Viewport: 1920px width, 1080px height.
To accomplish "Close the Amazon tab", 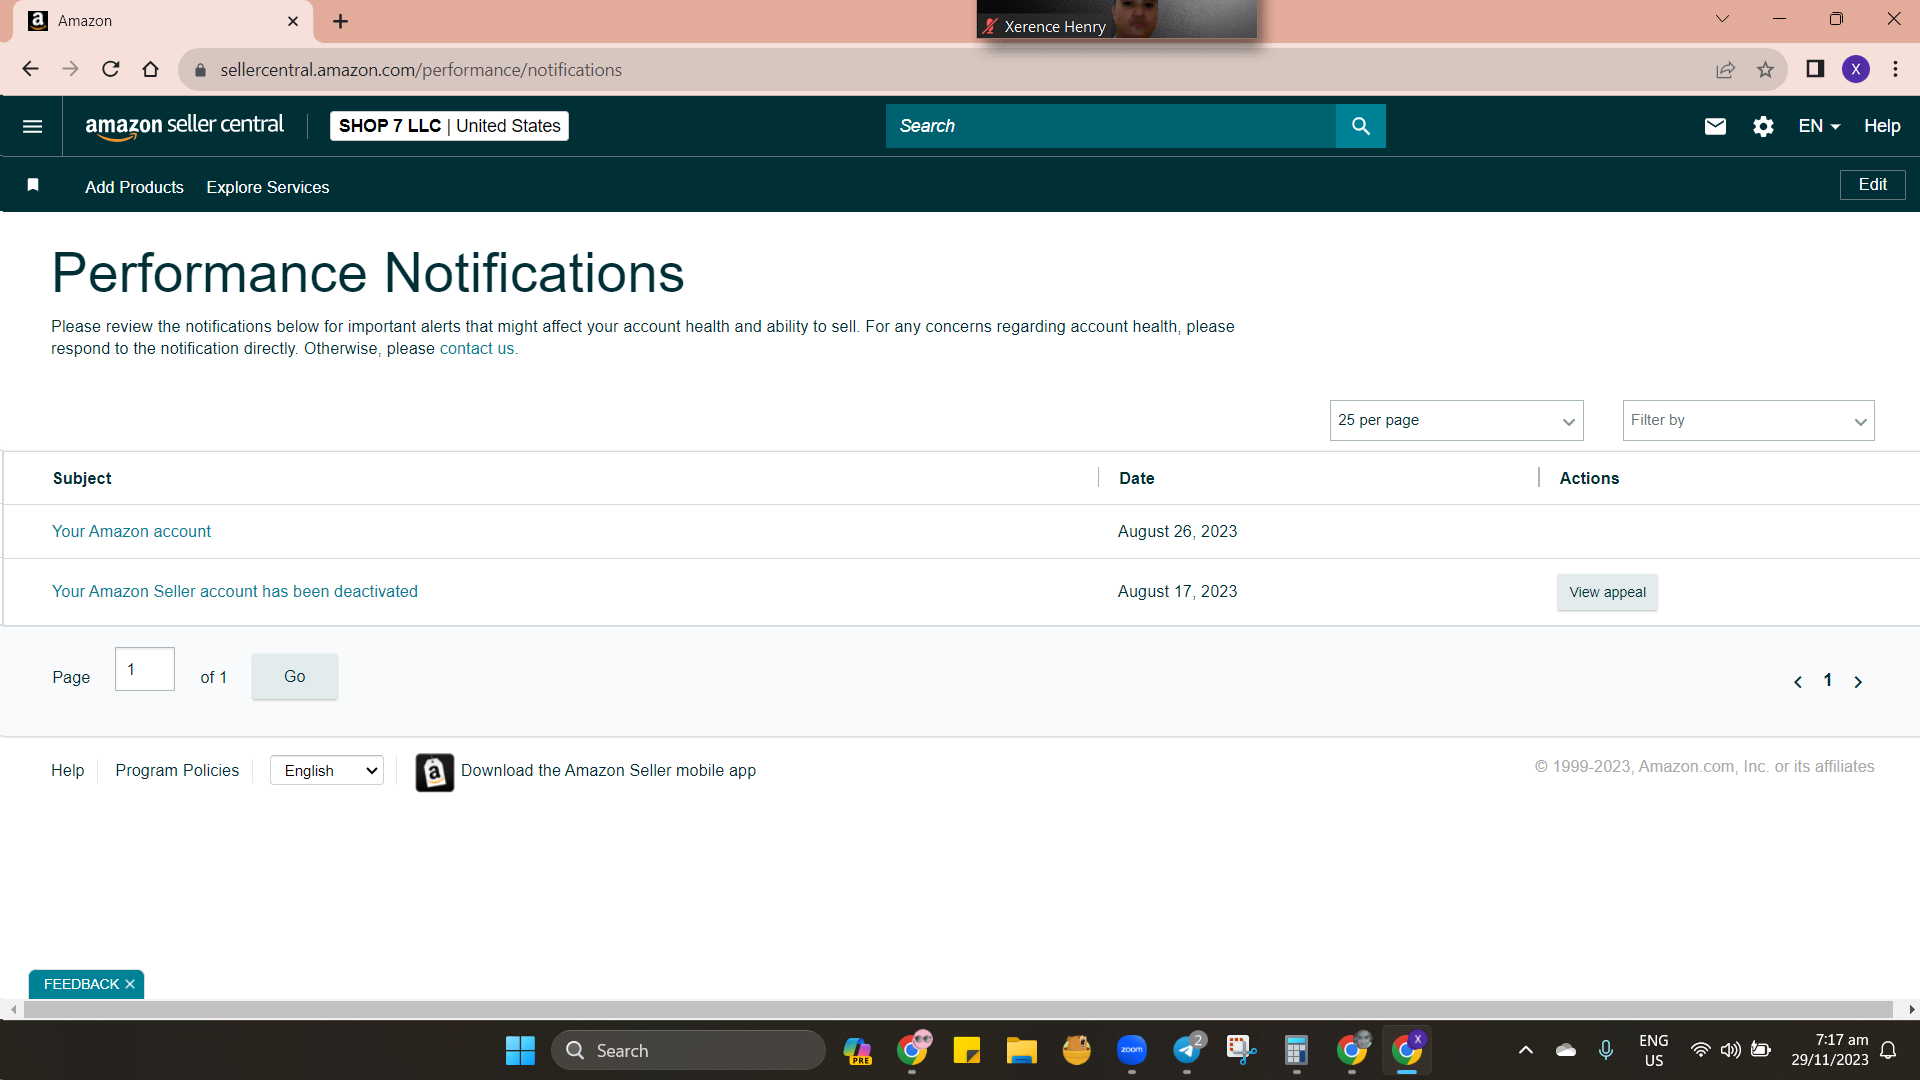I will click(293, 21).
